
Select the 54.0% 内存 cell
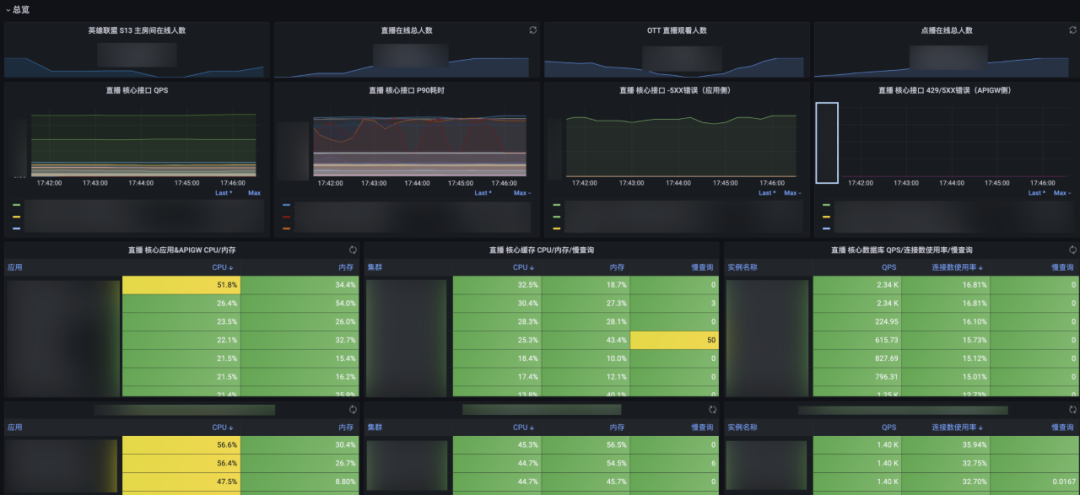(x=300, y=304)
